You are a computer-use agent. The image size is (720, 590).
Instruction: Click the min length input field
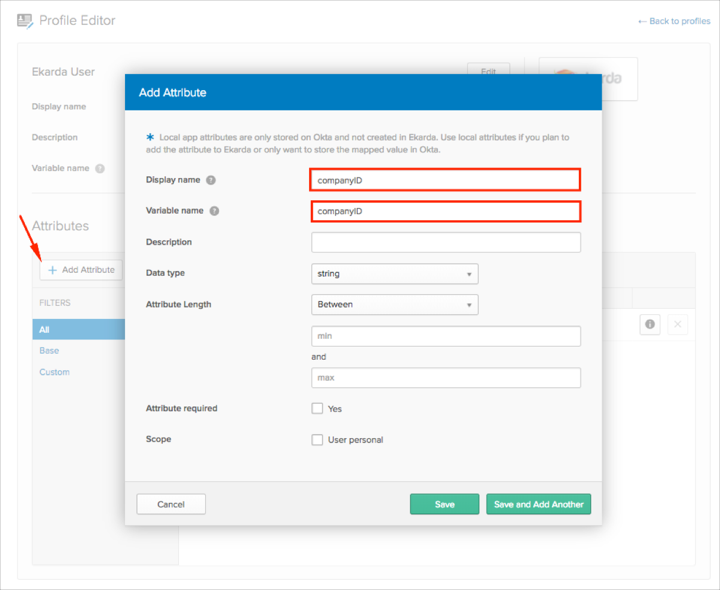click(x=445, y=336)
